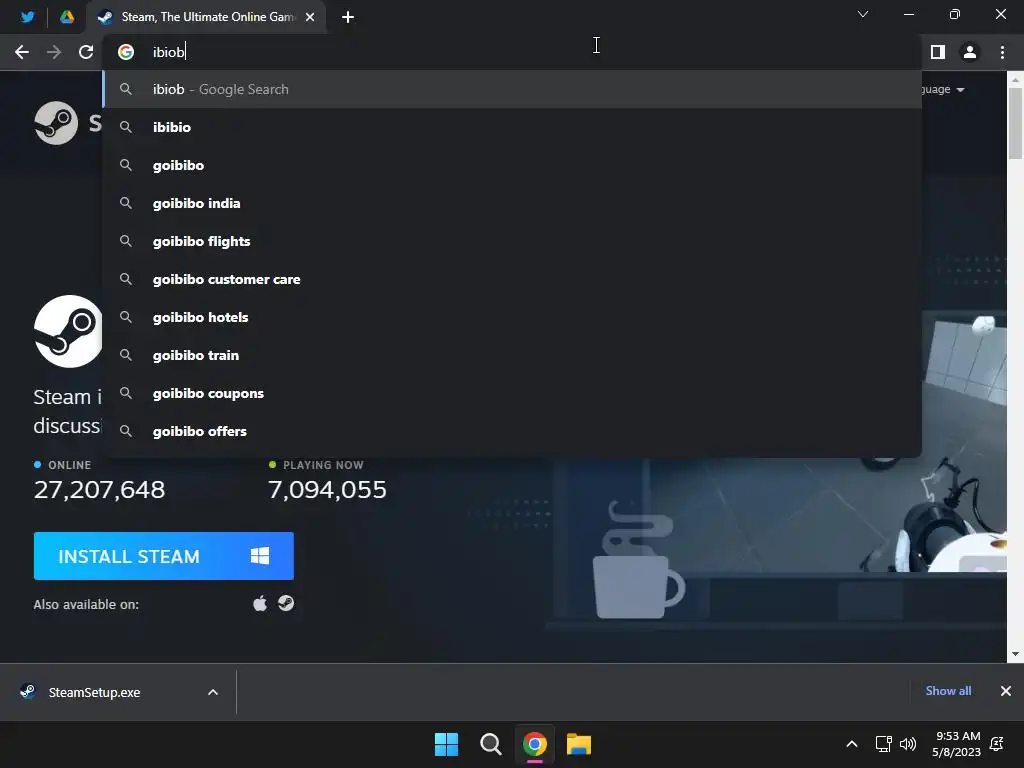Go back to previous page
1024x768 pixels.
pos(22,52)
